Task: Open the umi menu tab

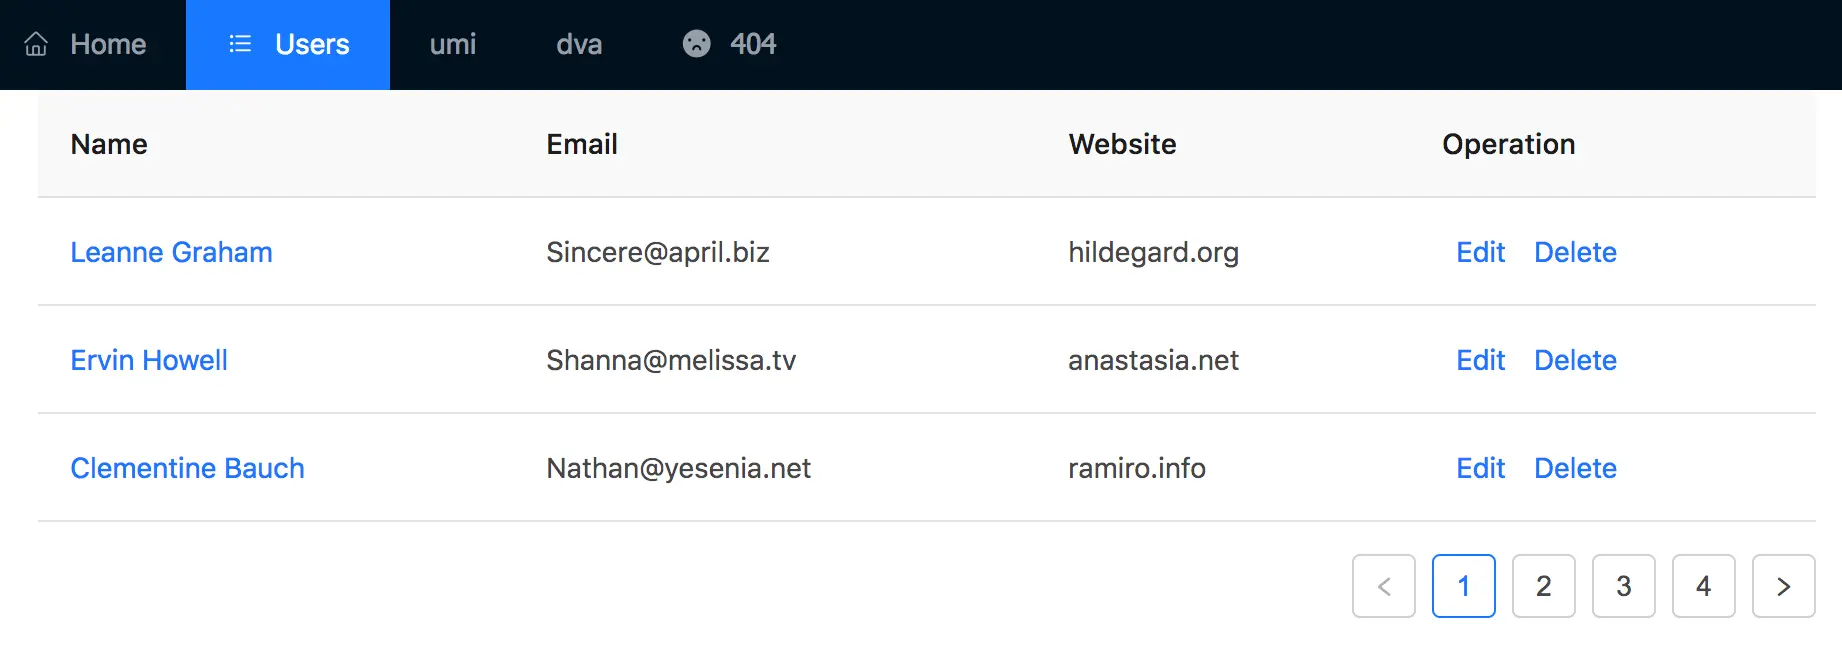Action: [x=453, y=45]
